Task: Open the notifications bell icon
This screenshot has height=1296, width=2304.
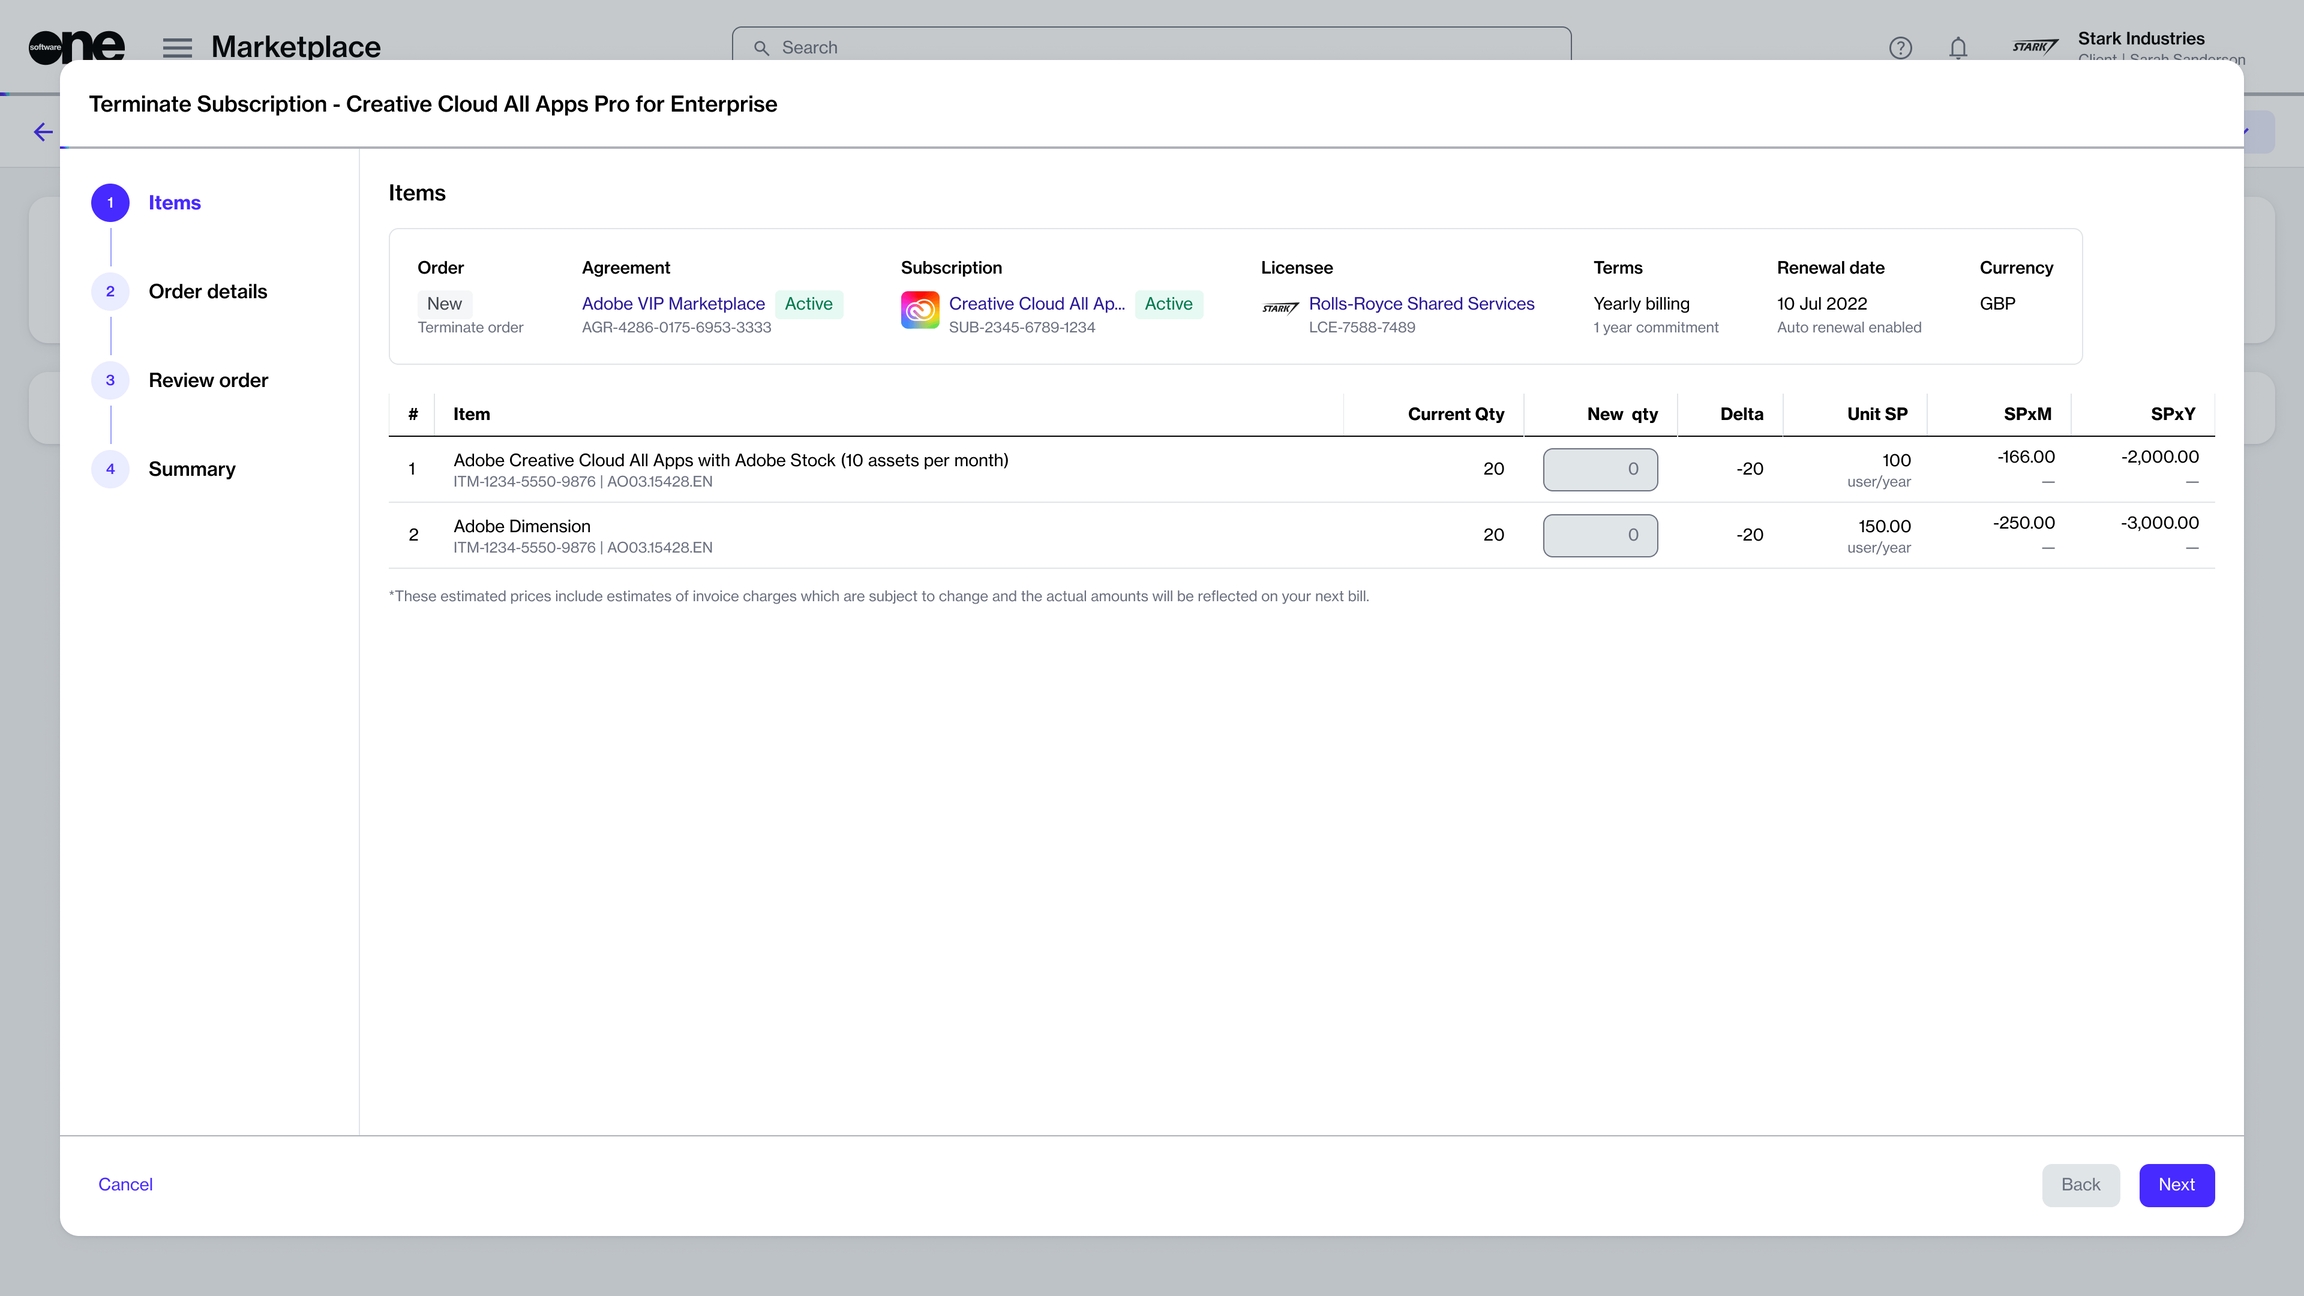Action: pyautogui.click(x=1958, y=47)
